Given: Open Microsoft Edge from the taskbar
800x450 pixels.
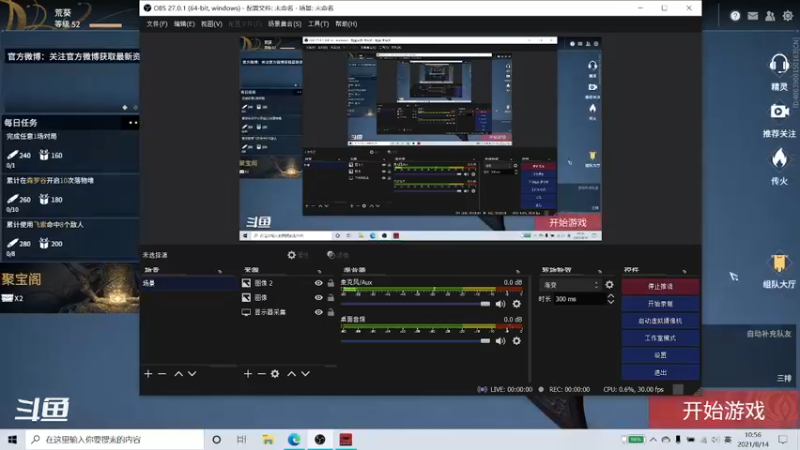Looking at the screenshot, I should (294, 439).
